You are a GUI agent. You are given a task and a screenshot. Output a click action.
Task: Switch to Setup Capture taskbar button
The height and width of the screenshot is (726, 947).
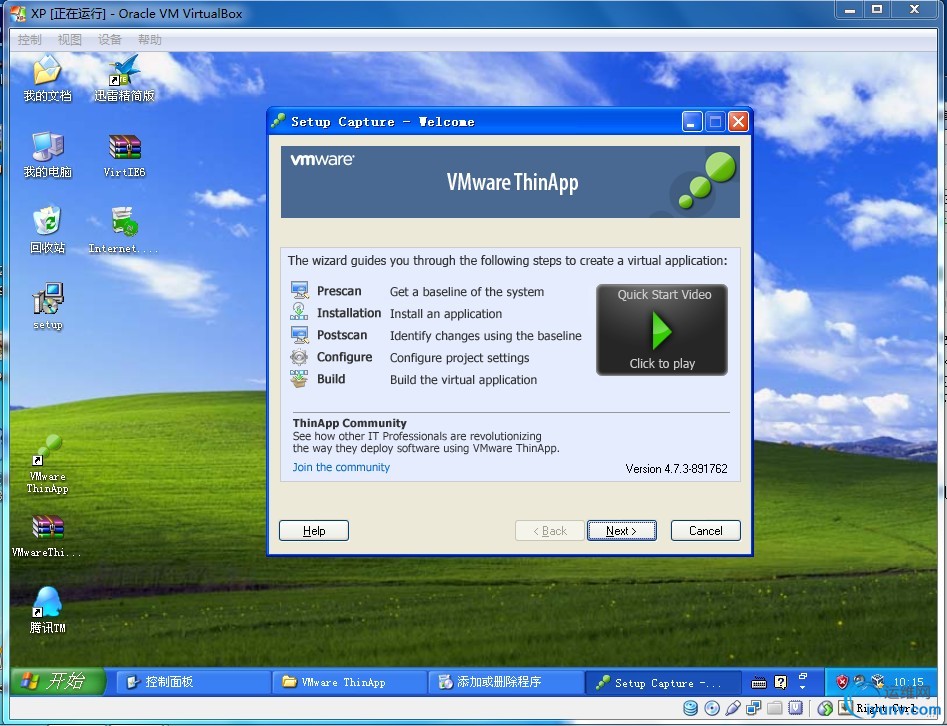pyautogui.click(x=663, y=683)
